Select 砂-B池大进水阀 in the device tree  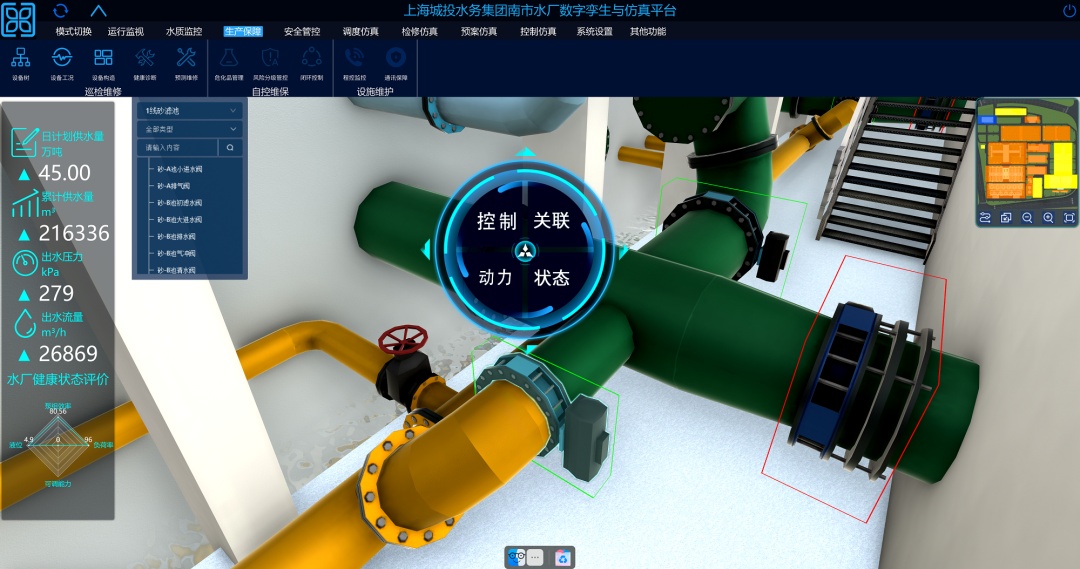pos(179,220)
